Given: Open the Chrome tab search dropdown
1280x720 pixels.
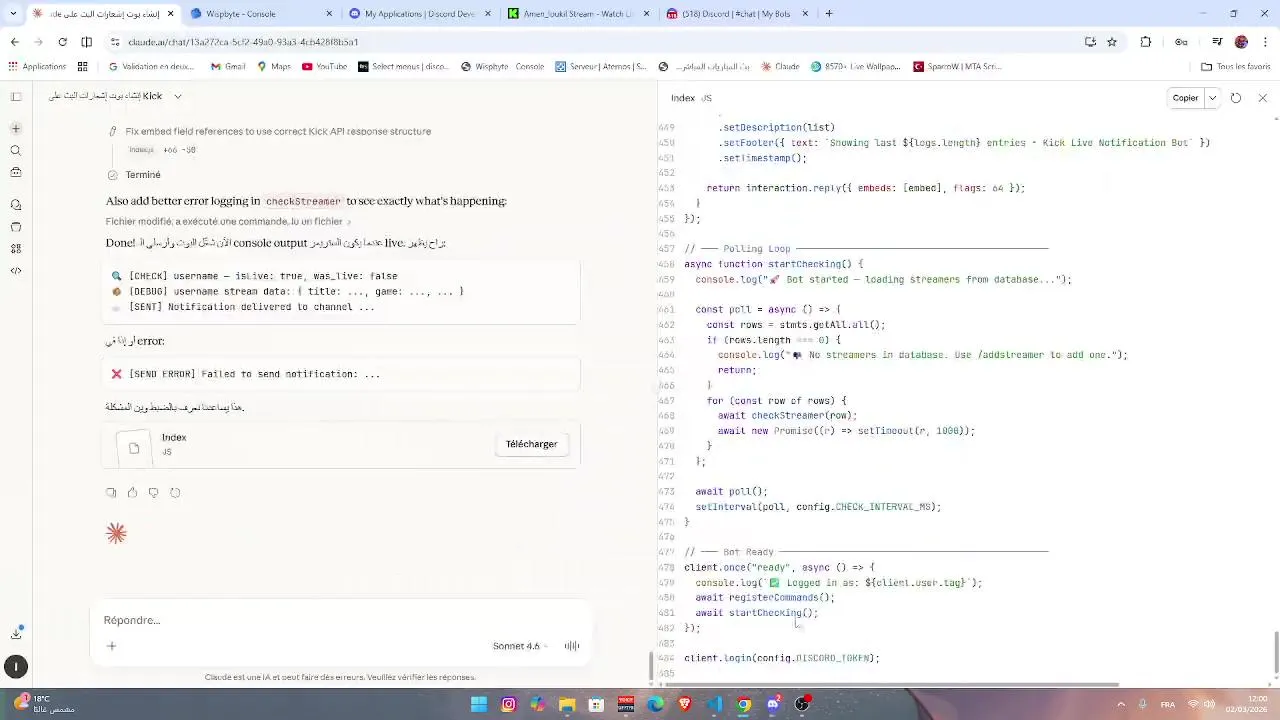Looking at the screenshot, I should pyautogui.click(x=13, y=14).
